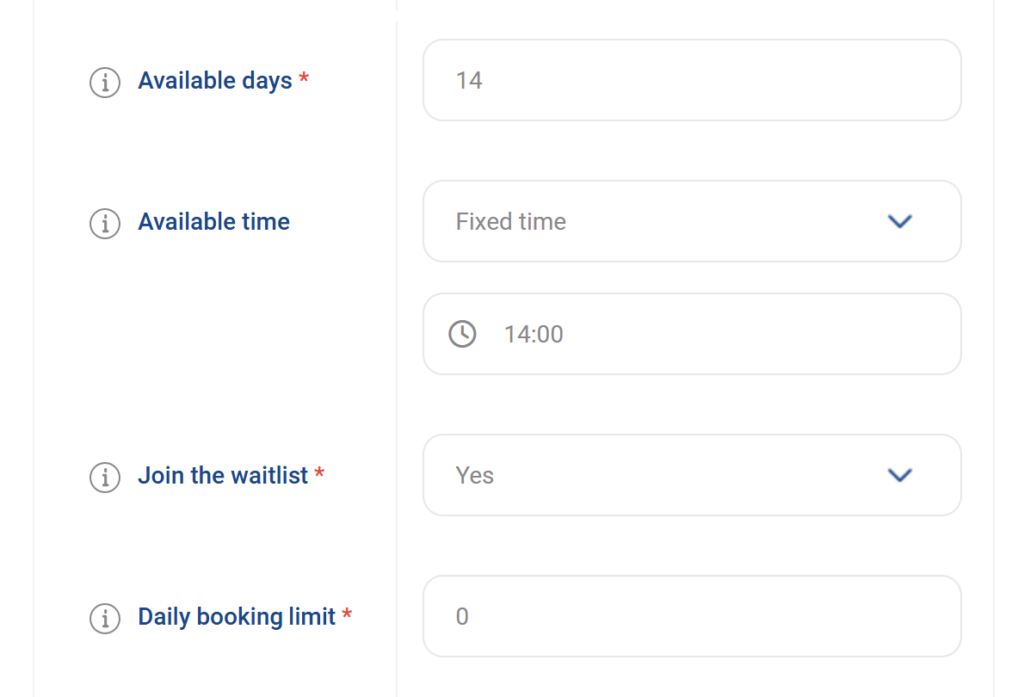
Task: Click the Join the waitlist label
Action: point(222,476)
